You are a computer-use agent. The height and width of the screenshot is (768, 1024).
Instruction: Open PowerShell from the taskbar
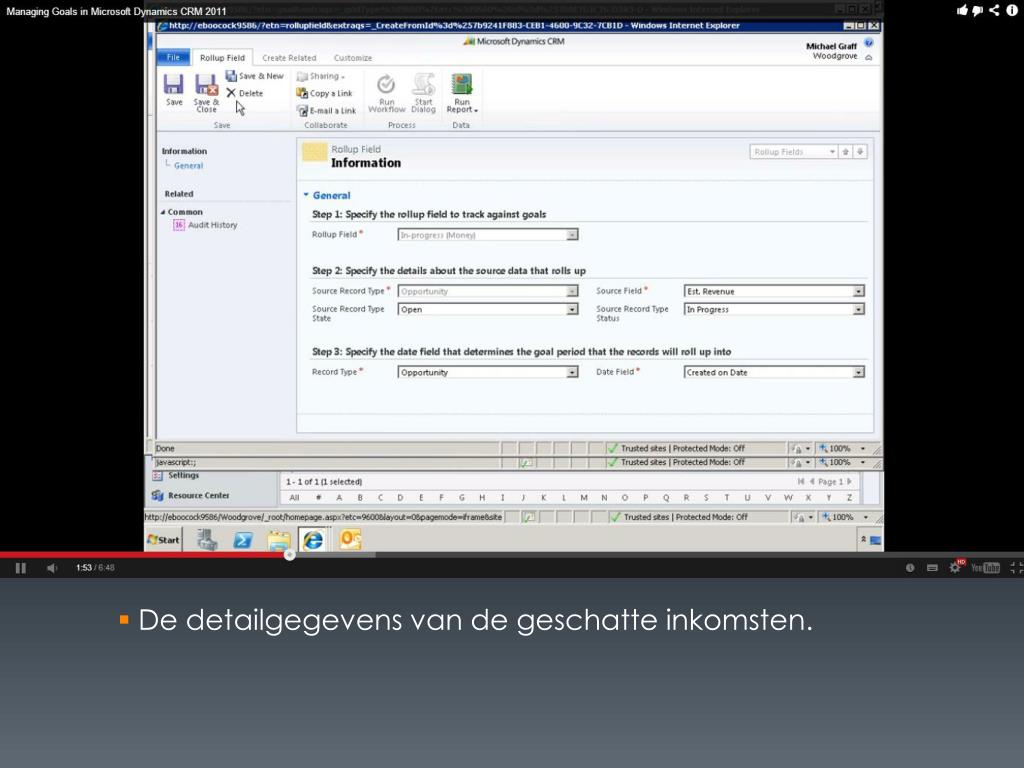pos(243,540)
